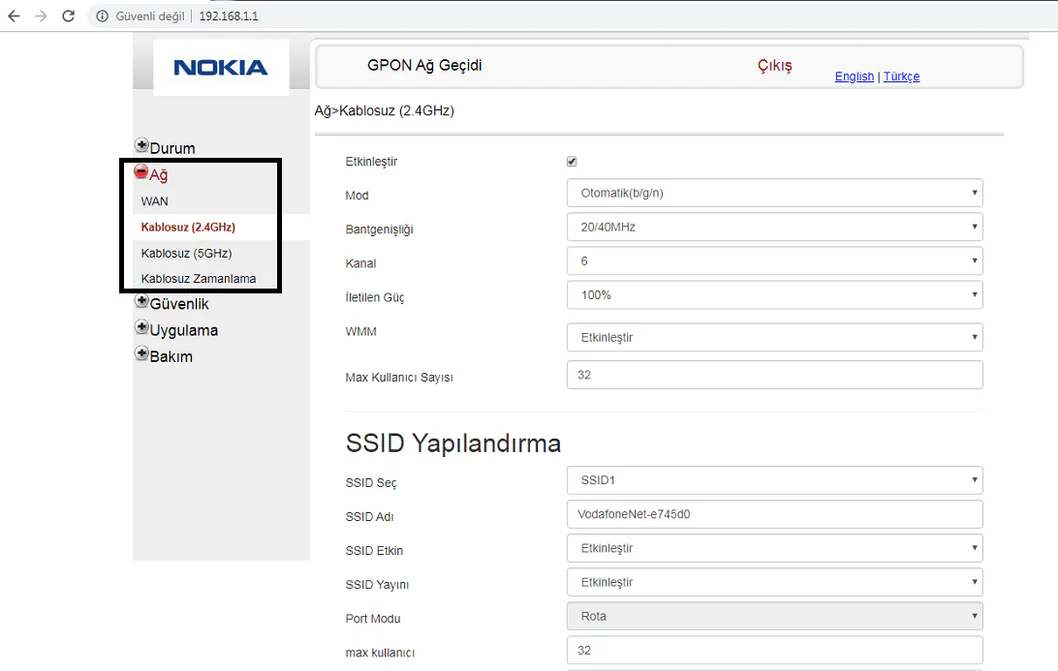
Task: Click the Güvenli değil info icon
Action: coord(101,16)
